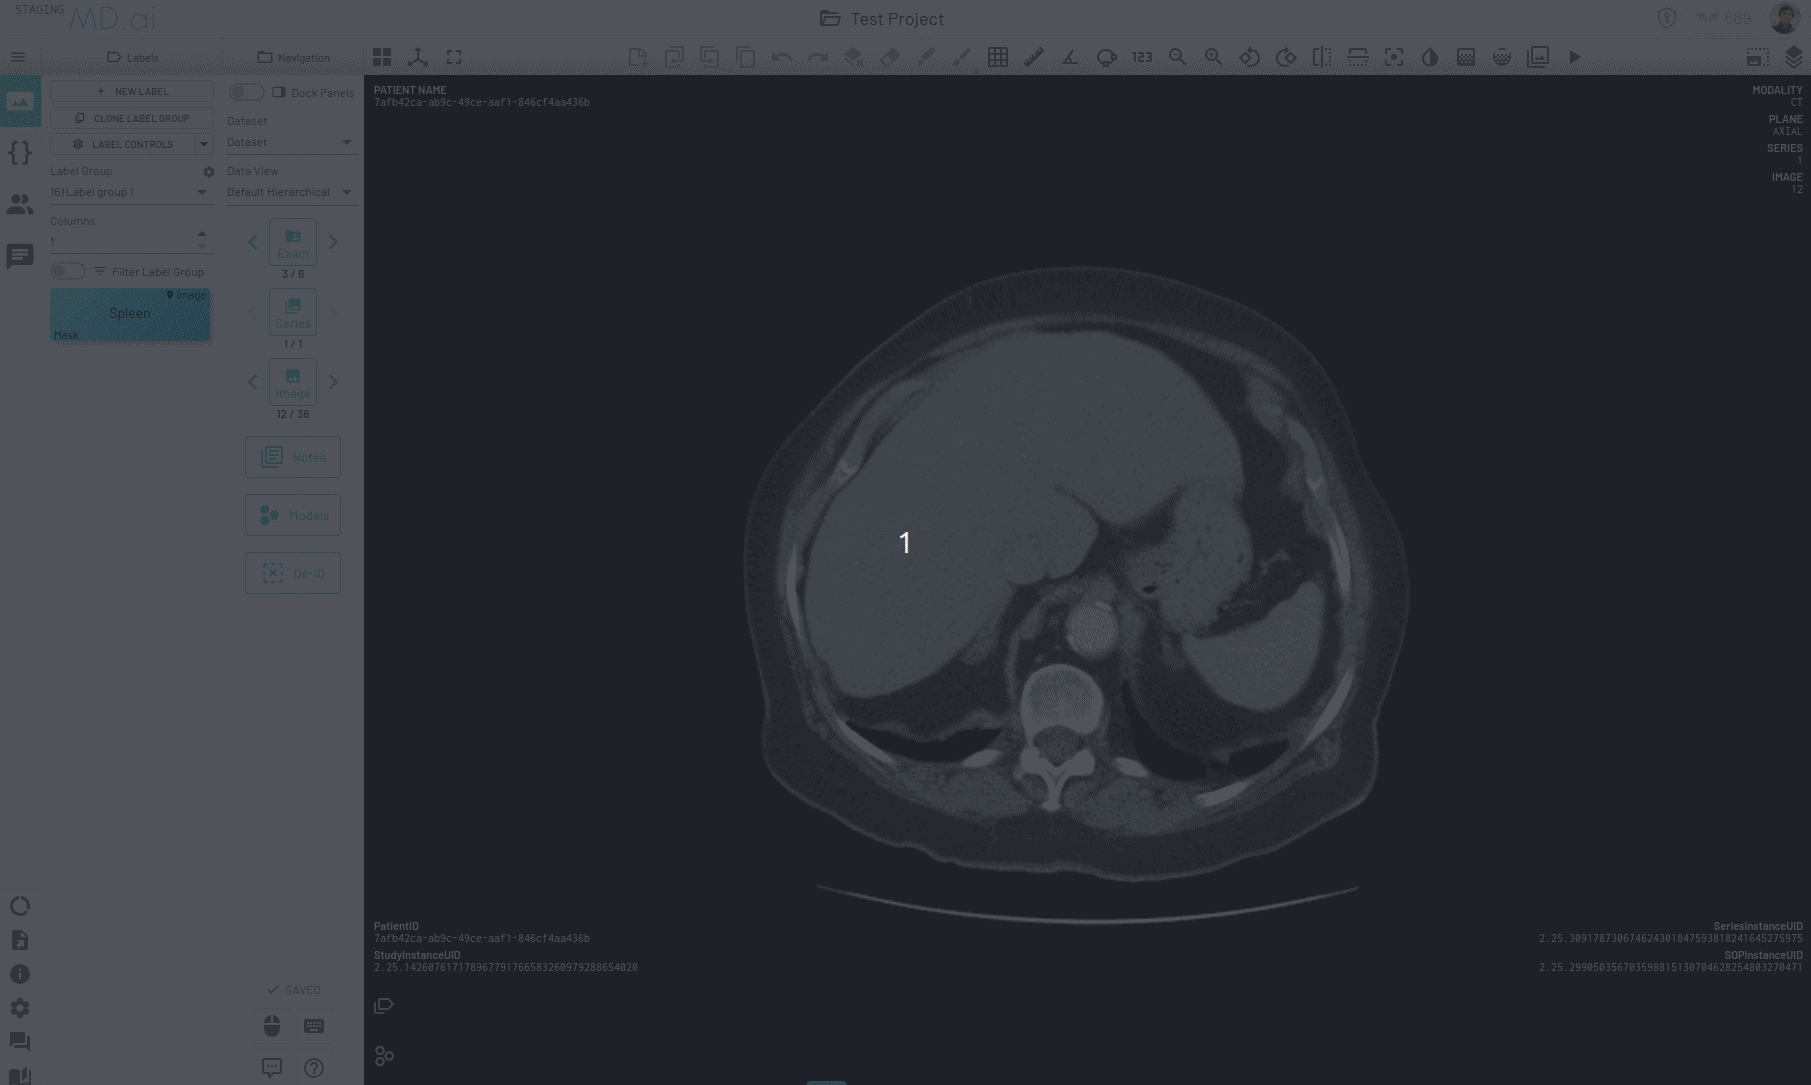
Task: Click the Label Group settings gear
Action: (209, 172)
